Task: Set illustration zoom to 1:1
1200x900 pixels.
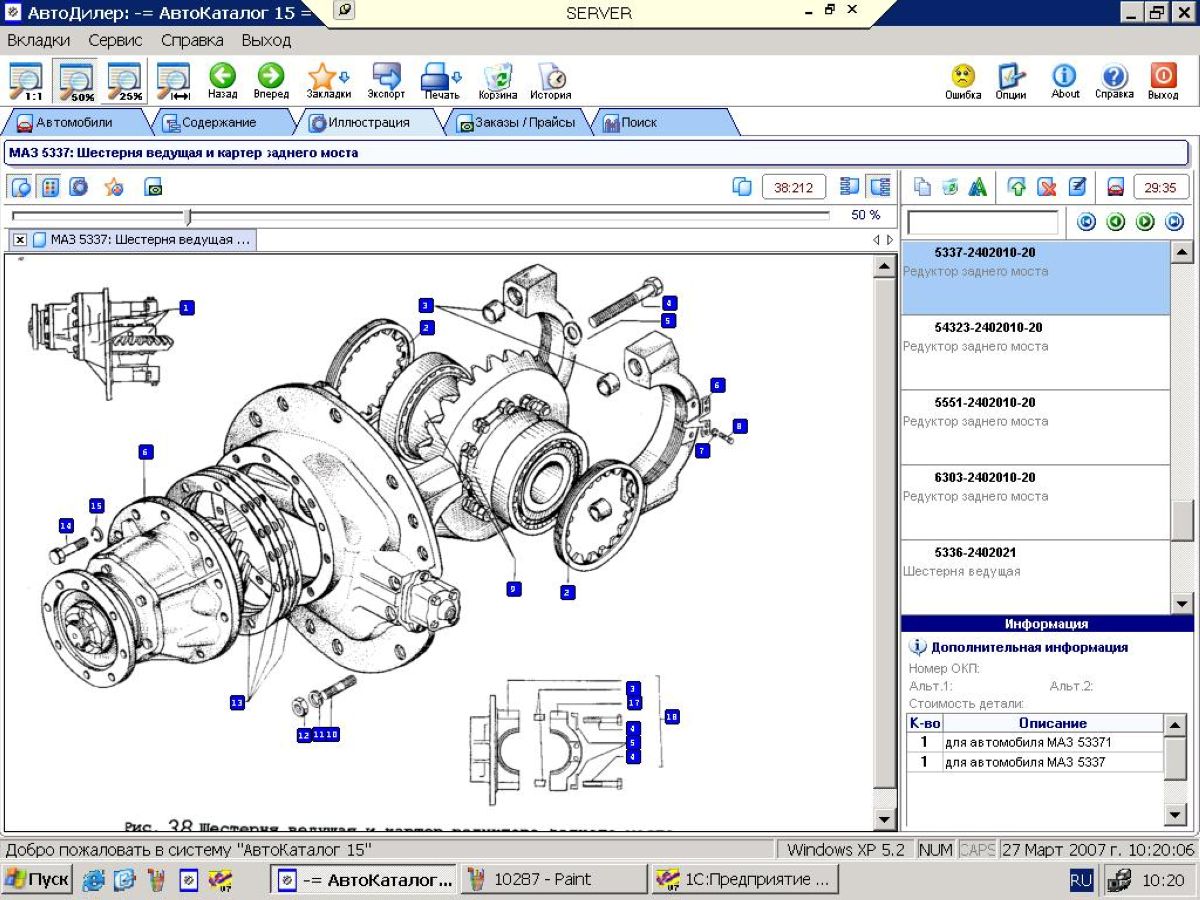Action: pos(26,82)
